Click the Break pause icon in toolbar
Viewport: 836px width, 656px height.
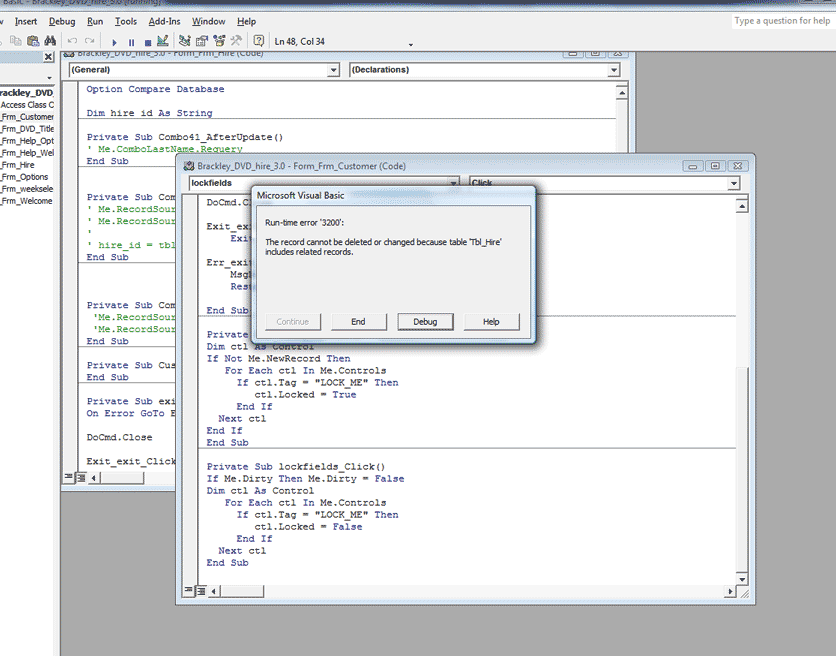pos(131,42)
